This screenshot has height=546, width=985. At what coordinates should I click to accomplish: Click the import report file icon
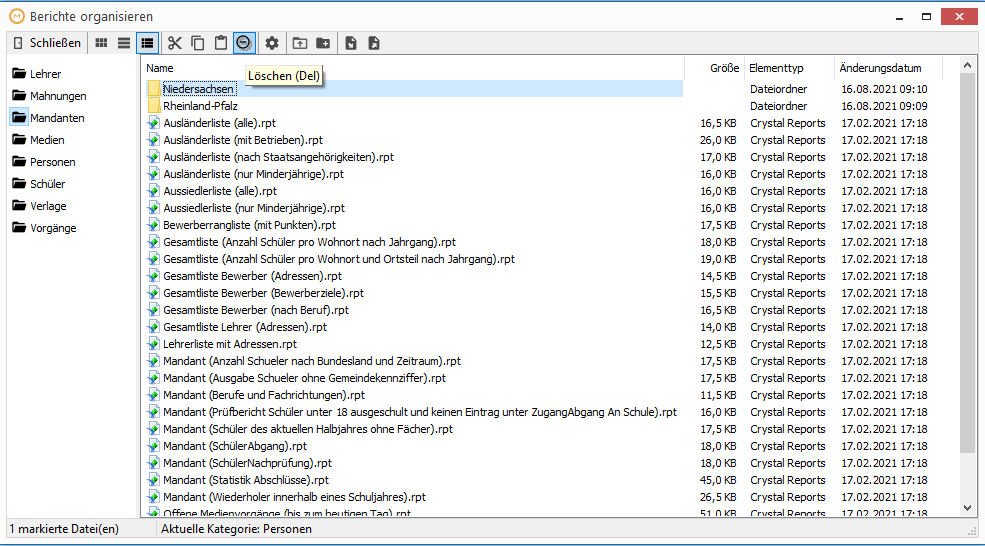351,43
